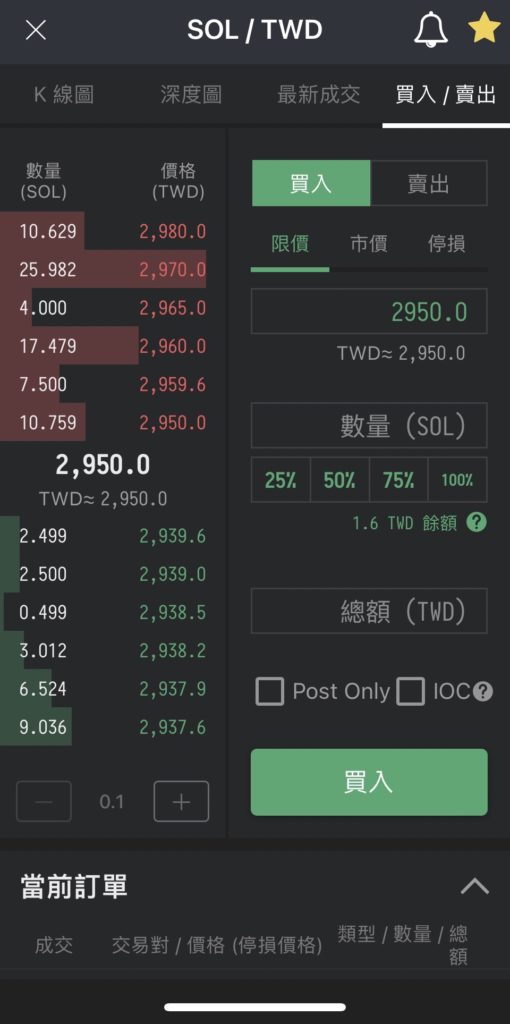Decrease price grouping with minus button
Viewport: 510px width, 1024px height.
pos(44,801)
